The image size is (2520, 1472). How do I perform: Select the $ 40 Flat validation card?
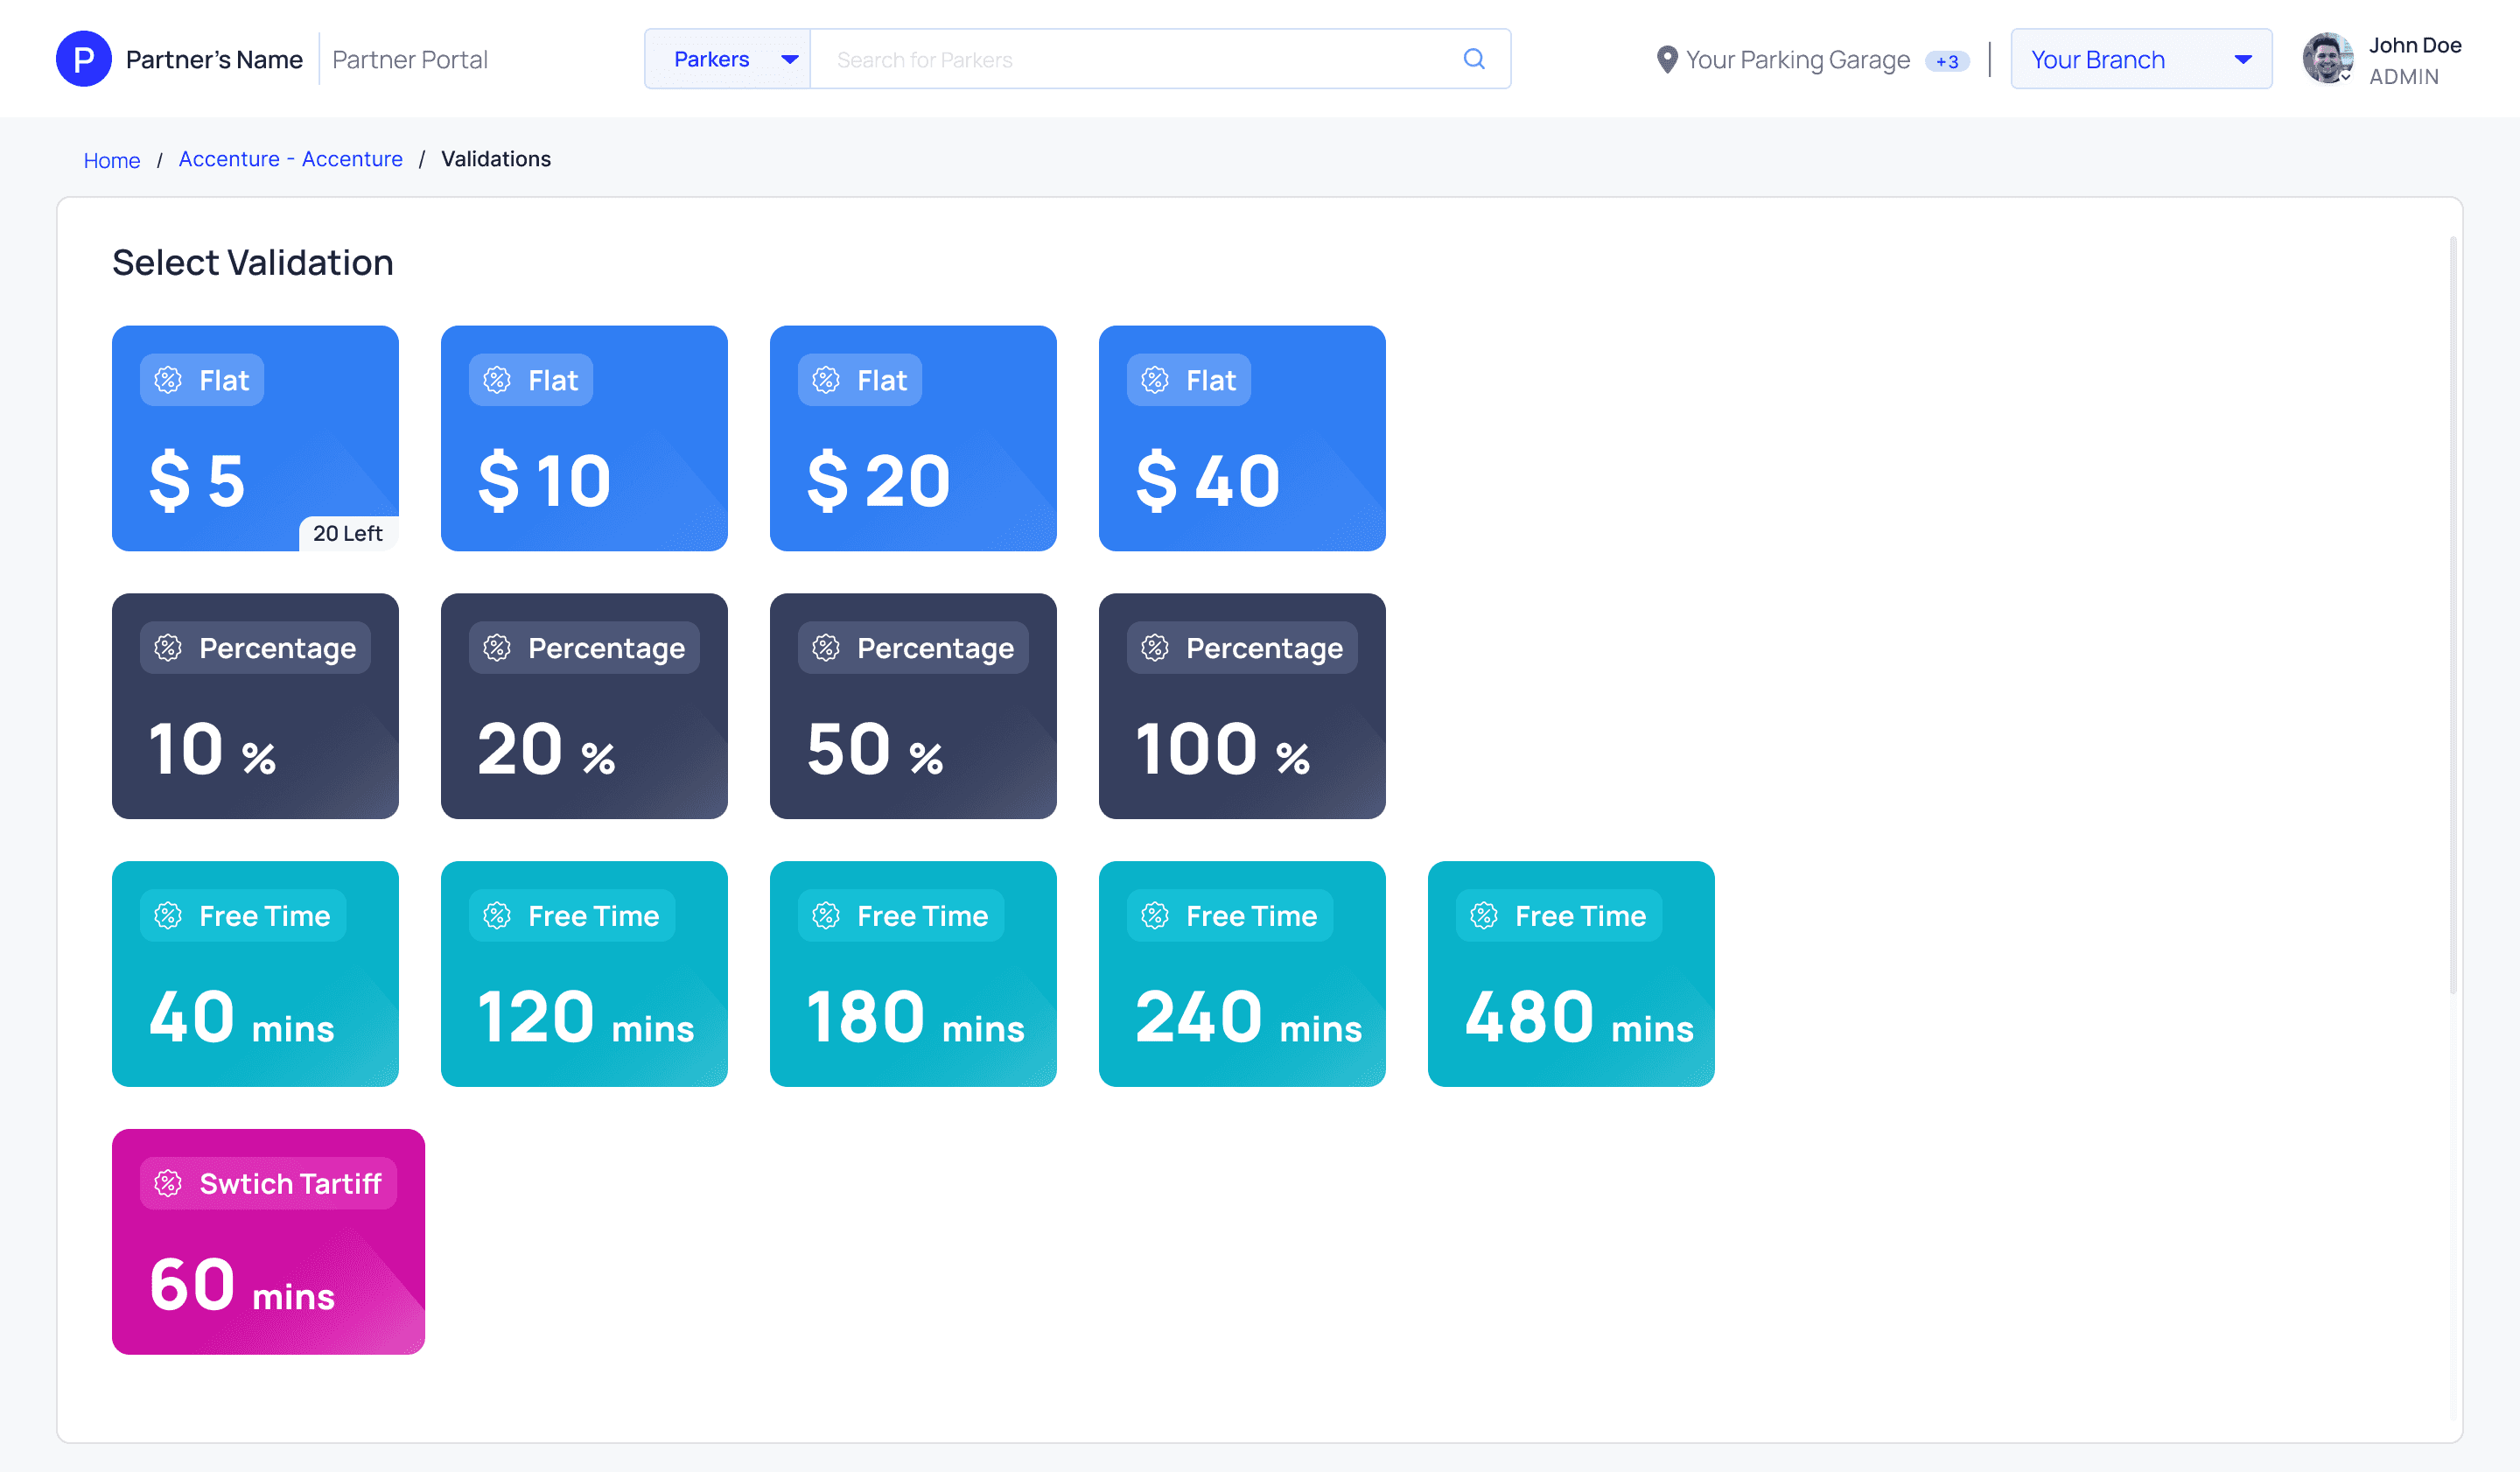1242,438
